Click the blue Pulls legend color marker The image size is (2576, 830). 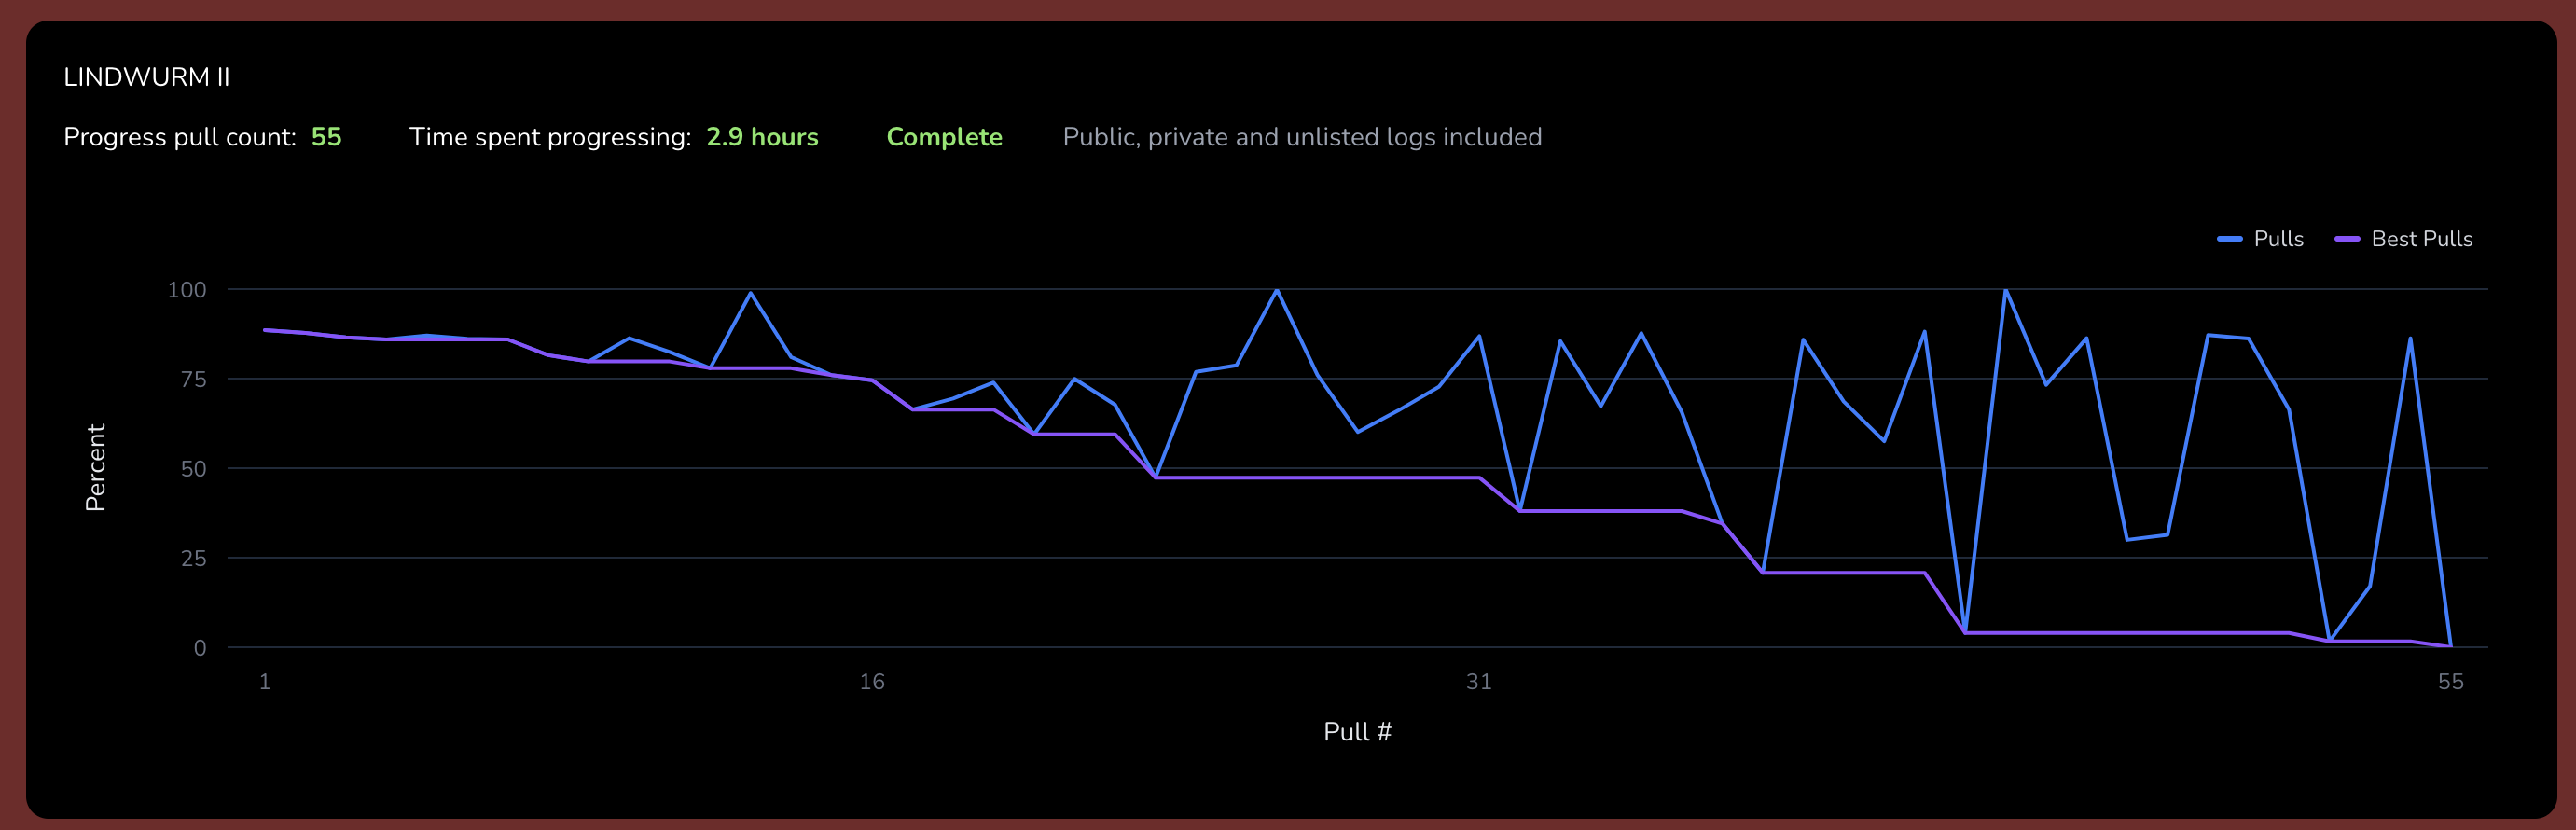pyautogui.click(x=2229, y=239)
